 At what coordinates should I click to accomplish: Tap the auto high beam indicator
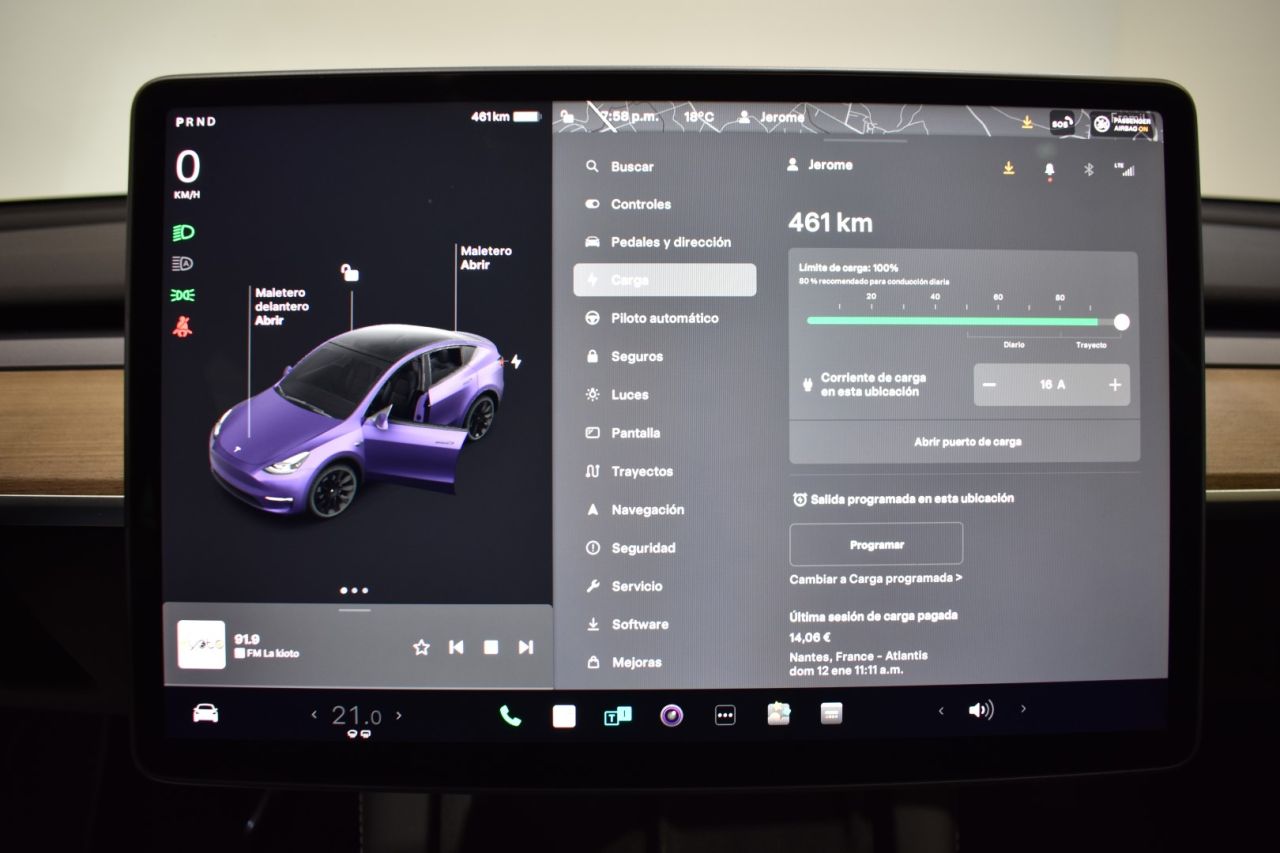(183, 264)
